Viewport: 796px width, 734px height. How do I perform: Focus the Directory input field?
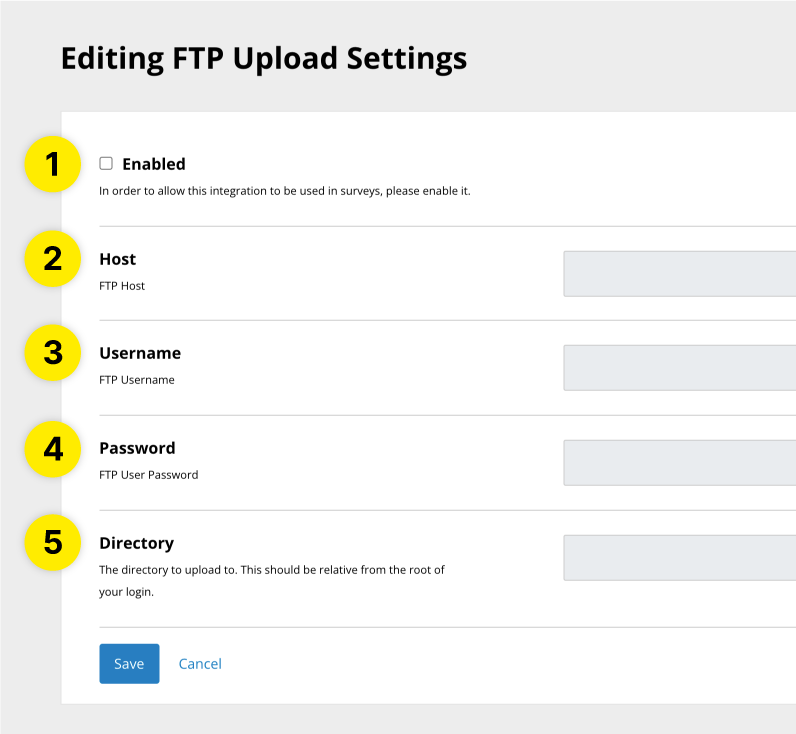point(680,558)
